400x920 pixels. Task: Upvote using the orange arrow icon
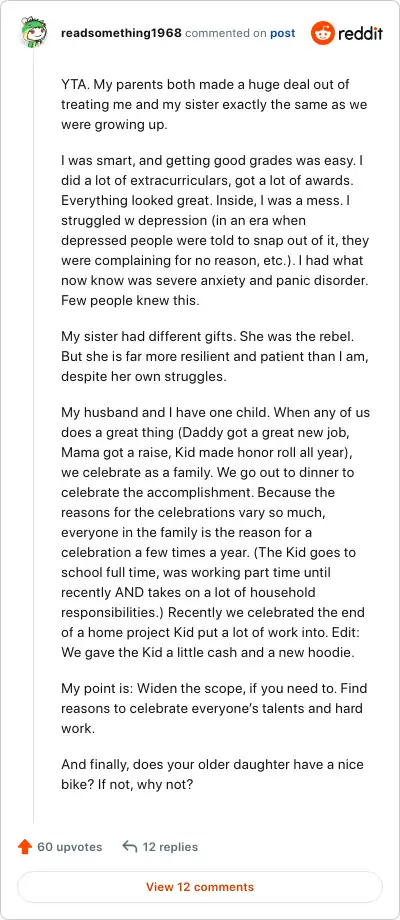click(x=25, y=847)
